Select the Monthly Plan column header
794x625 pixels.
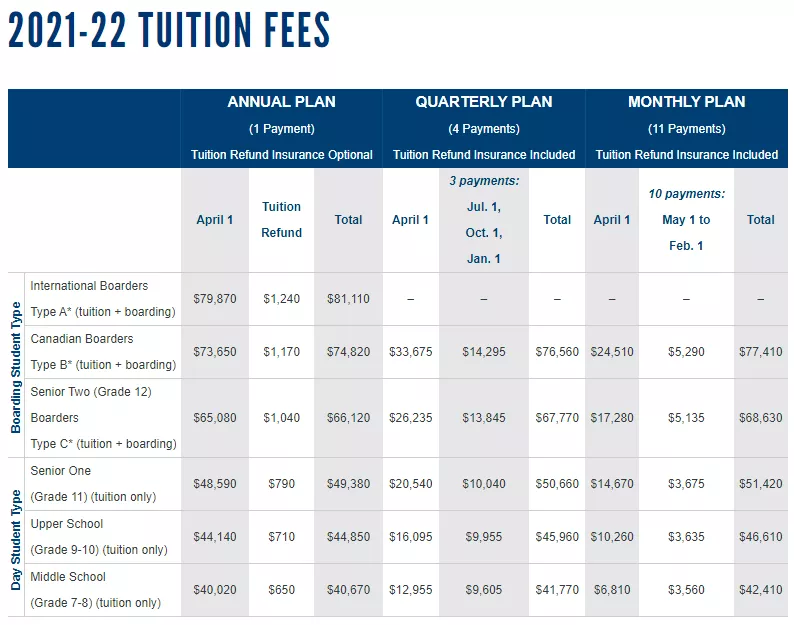click(x=687, y=128)
